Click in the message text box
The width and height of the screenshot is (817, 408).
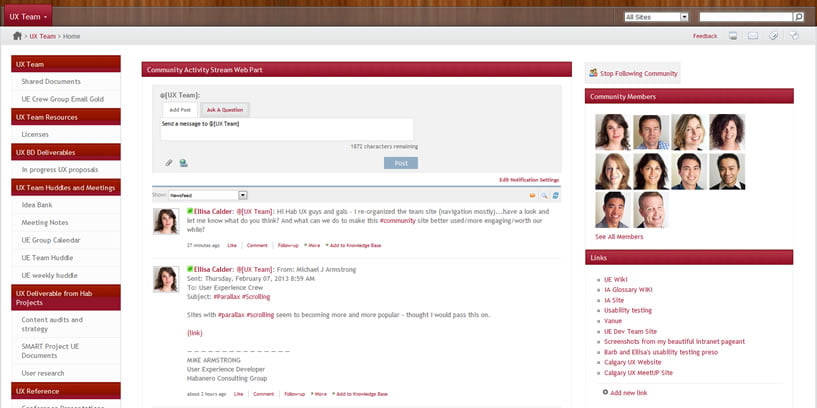coord(287,129)
